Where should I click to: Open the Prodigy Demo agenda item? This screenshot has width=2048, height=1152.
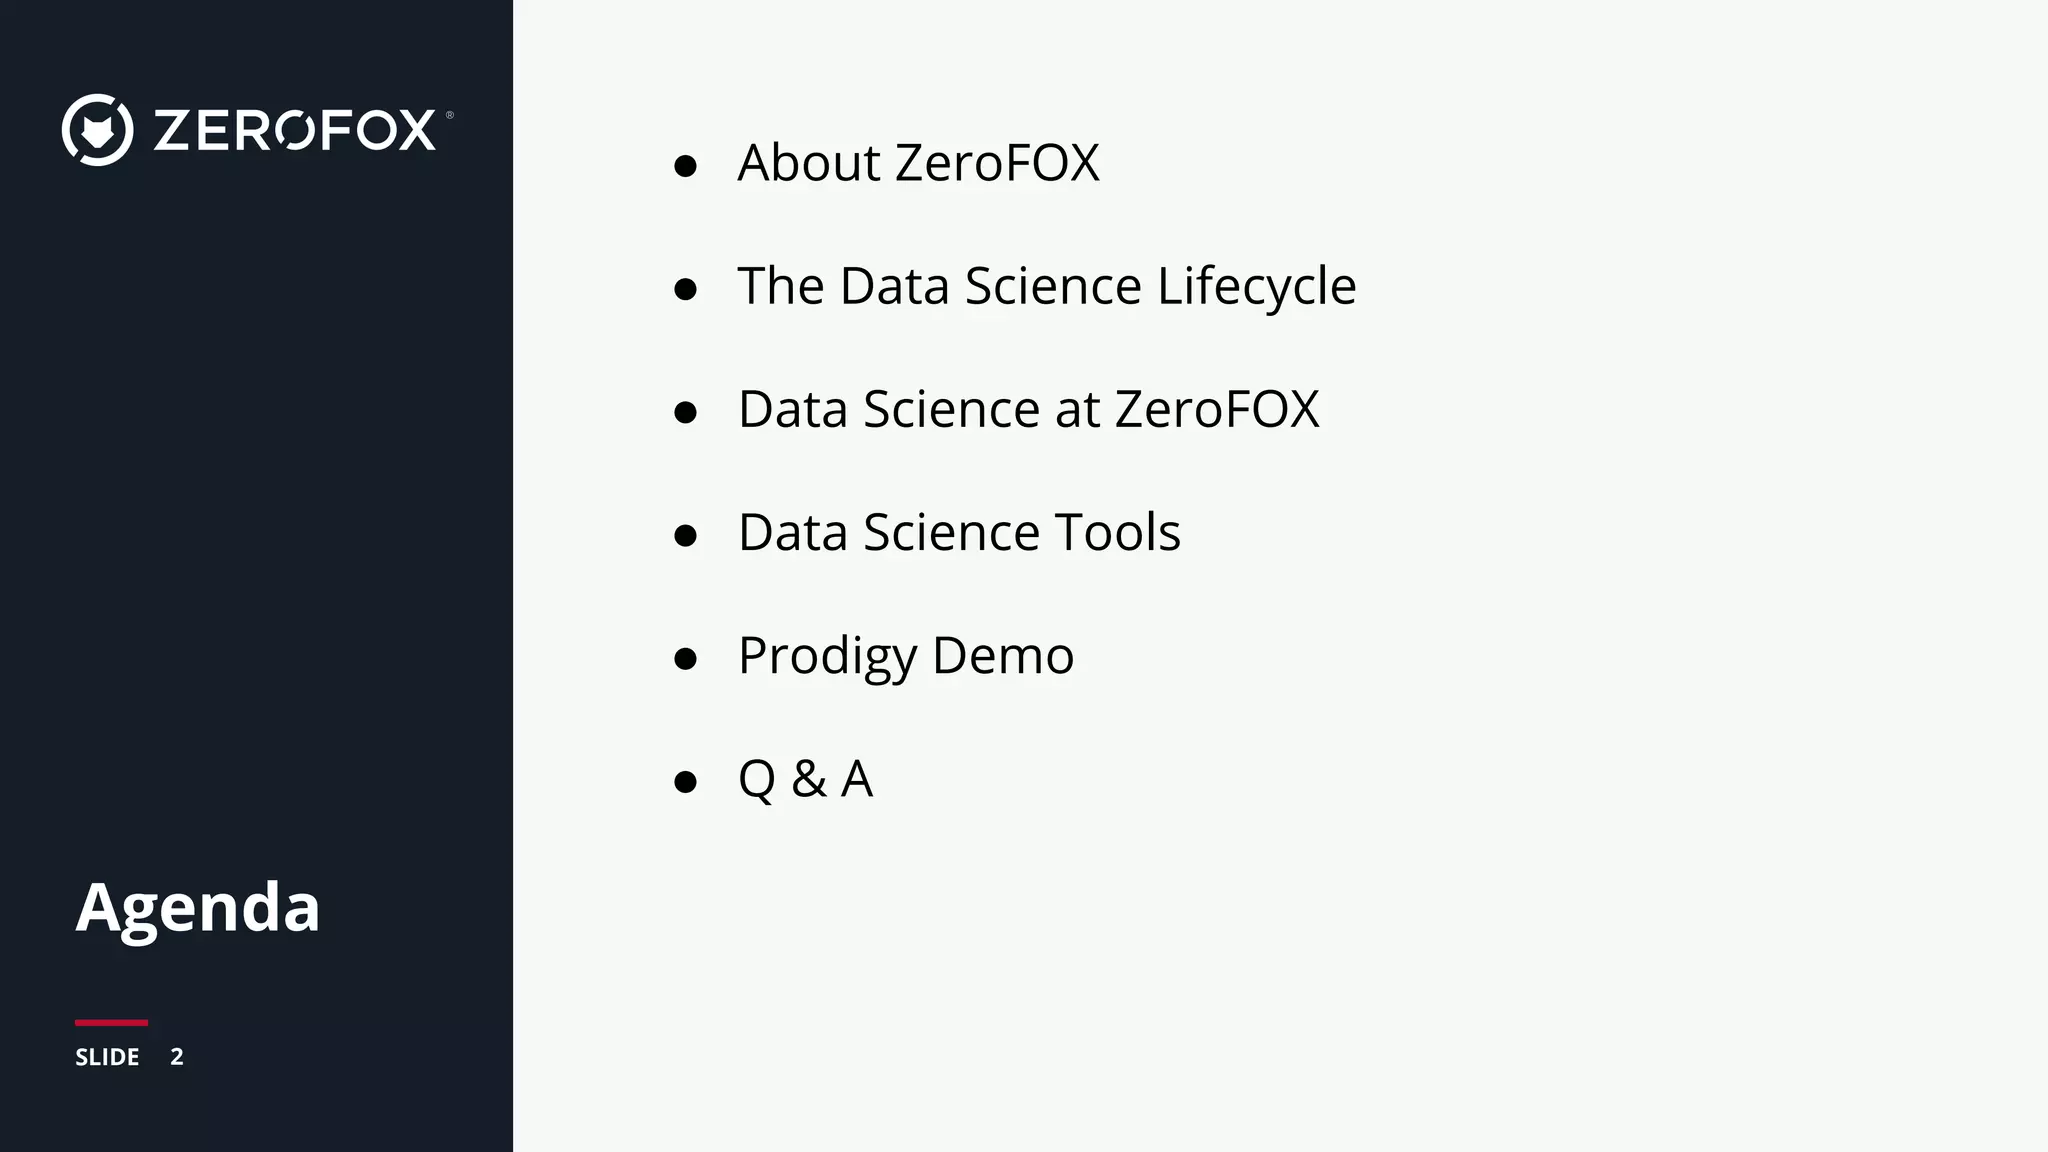[x=905, y=657]
